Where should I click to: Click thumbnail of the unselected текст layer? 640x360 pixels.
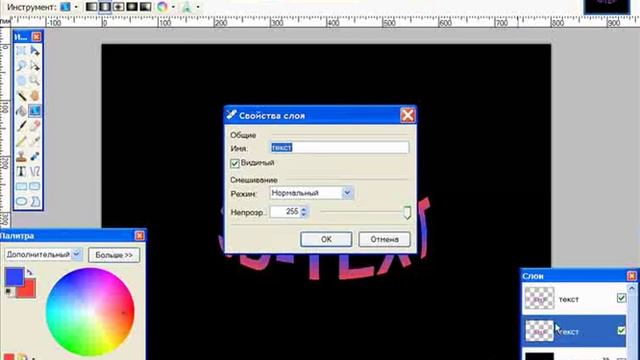[539, 298]
